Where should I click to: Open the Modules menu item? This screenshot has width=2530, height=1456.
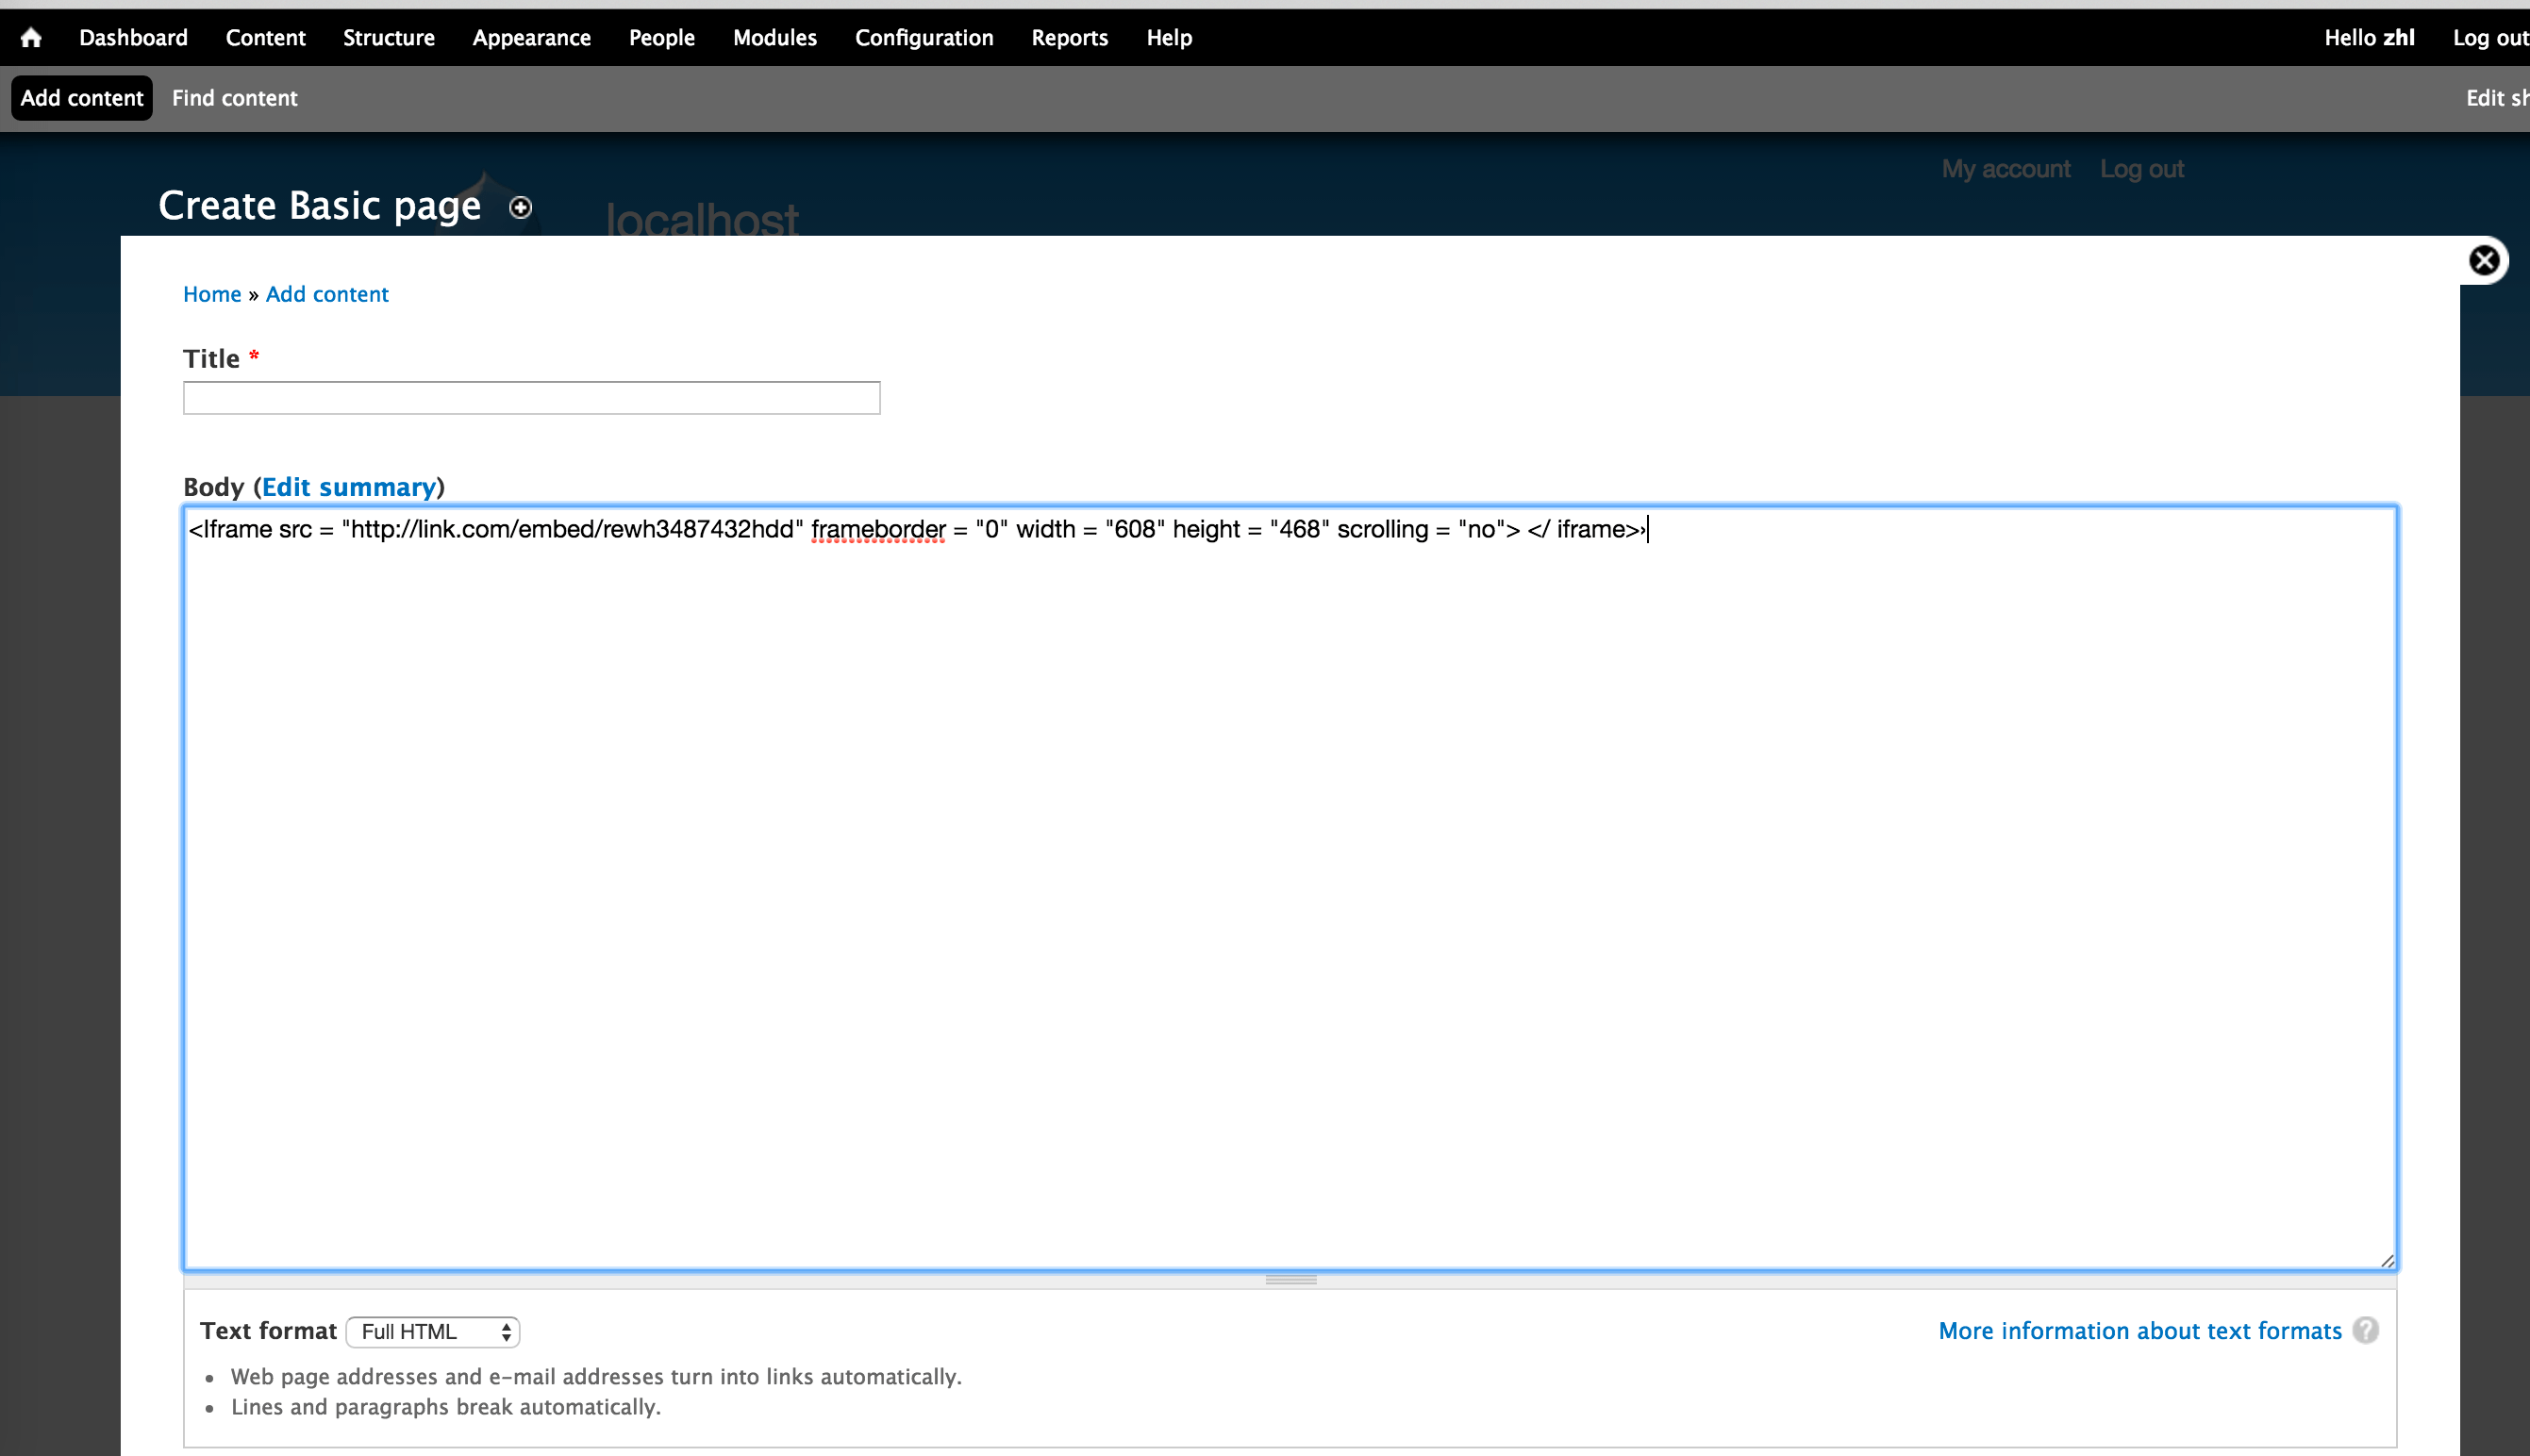(774, 38)
